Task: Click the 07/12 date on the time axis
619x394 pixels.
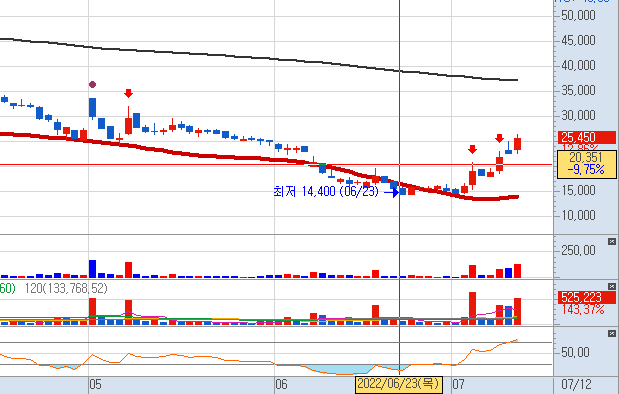Action: tap(576, 384)
